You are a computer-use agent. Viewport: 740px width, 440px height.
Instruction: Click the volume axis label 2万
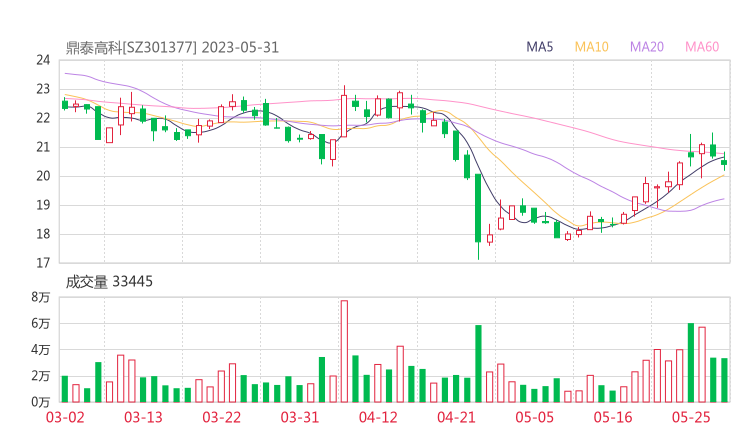[41, 376]
